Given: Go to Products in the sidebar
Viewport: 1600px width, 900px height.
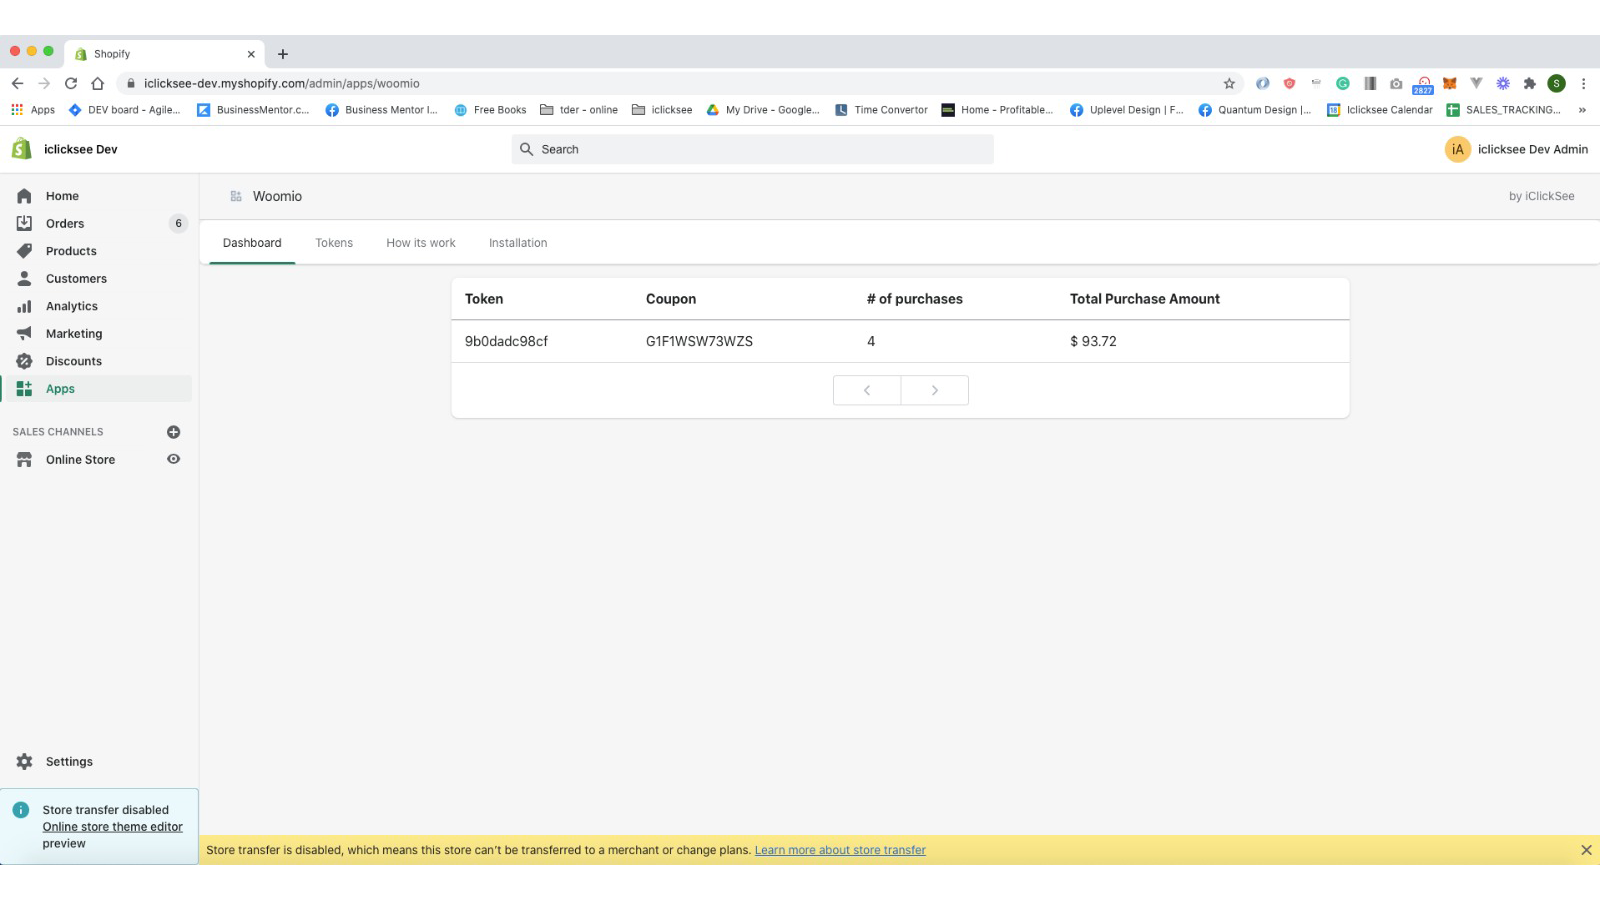Looking at the screenshot, I should coord(71,251).
